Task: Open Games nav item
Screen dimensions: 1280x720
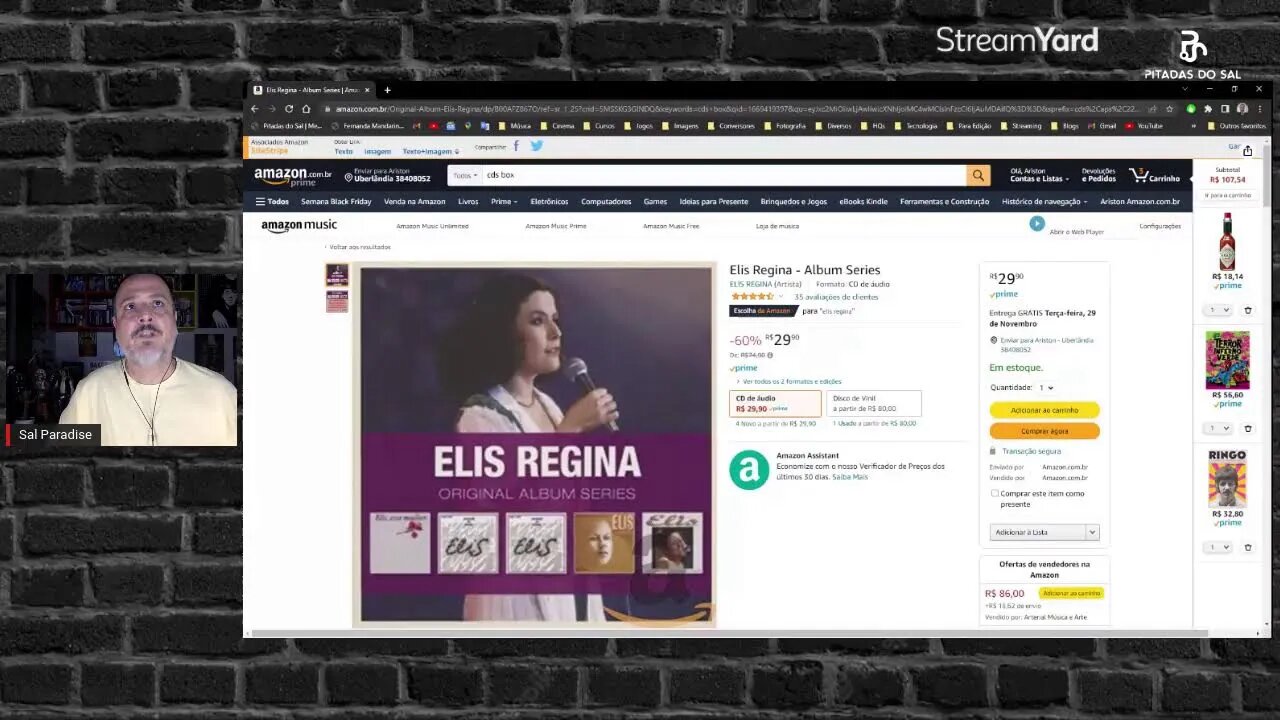Action: pyautogui.click(x=655, y=201)
